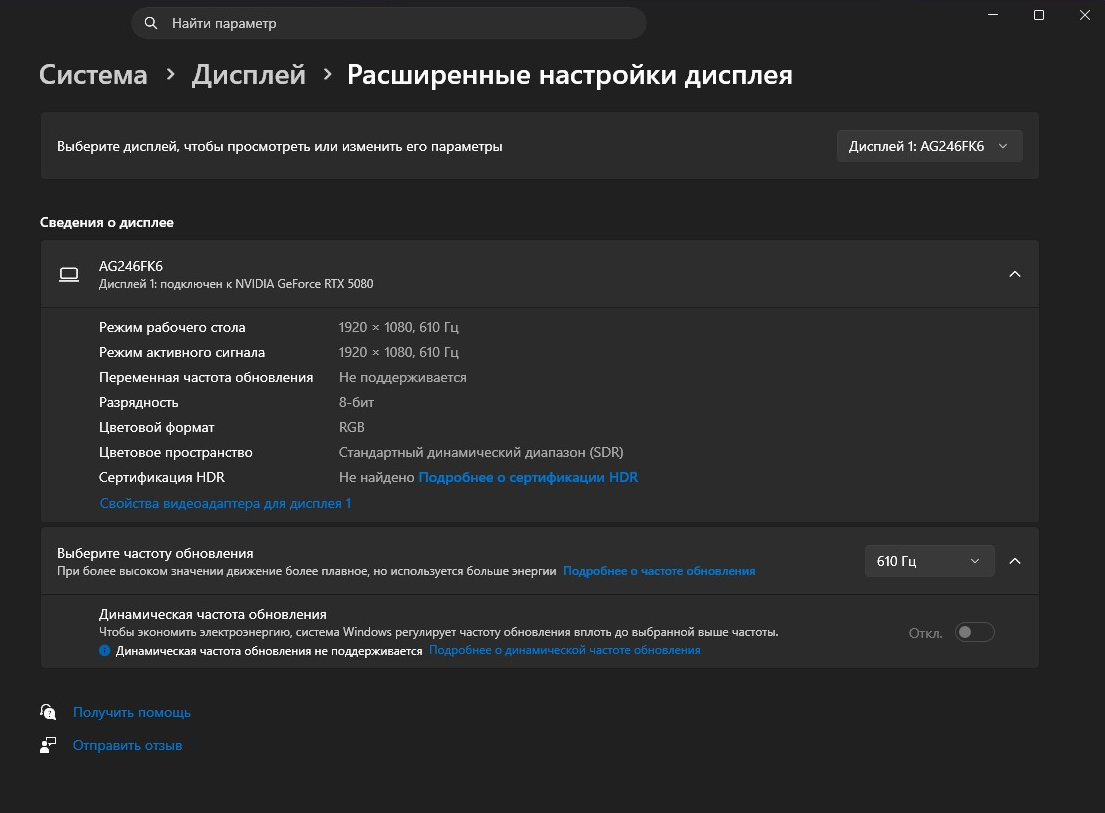The height and width of the screenshot is (813, 1105).
Task: Close the Settings window
Action: coord(1085,15)
